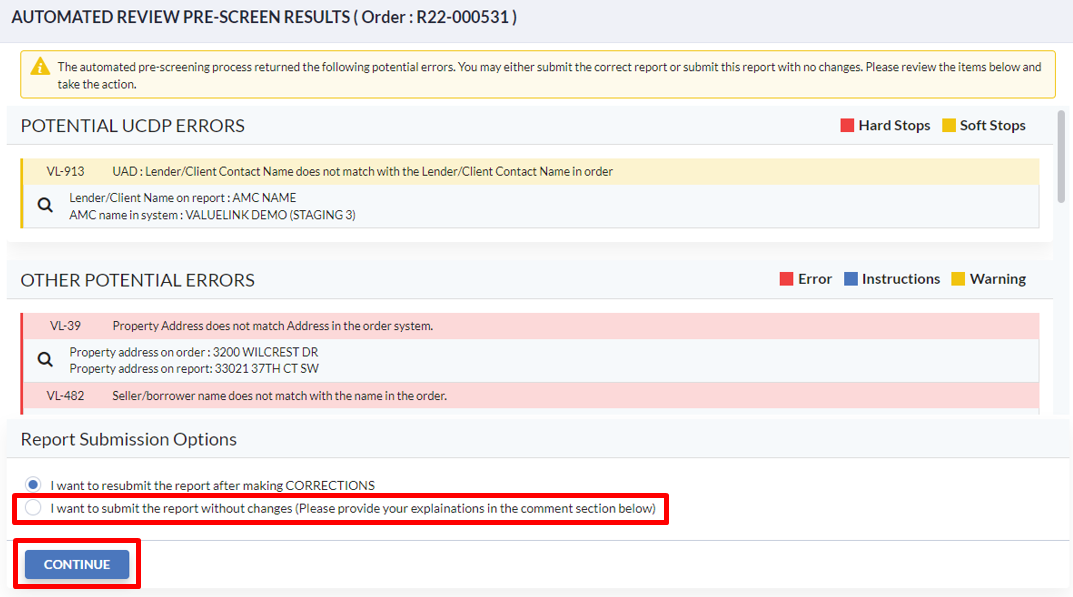Image resolution: width=1073 pixels, height=597 pixels.
Task: Click the Automated Review Pre-Screen Results title
Action: tap(264, 17)
